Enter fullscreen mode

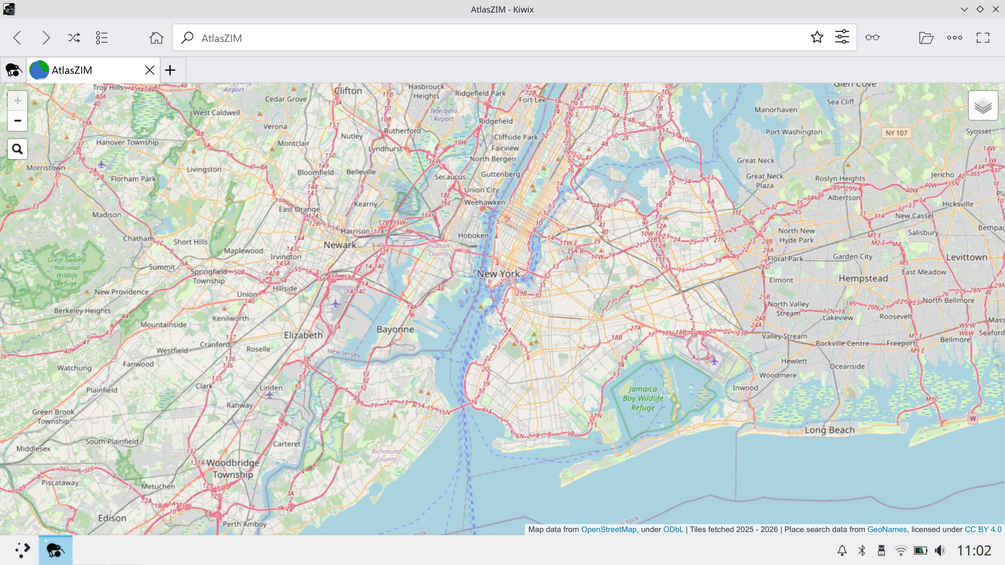coord(983,38)
